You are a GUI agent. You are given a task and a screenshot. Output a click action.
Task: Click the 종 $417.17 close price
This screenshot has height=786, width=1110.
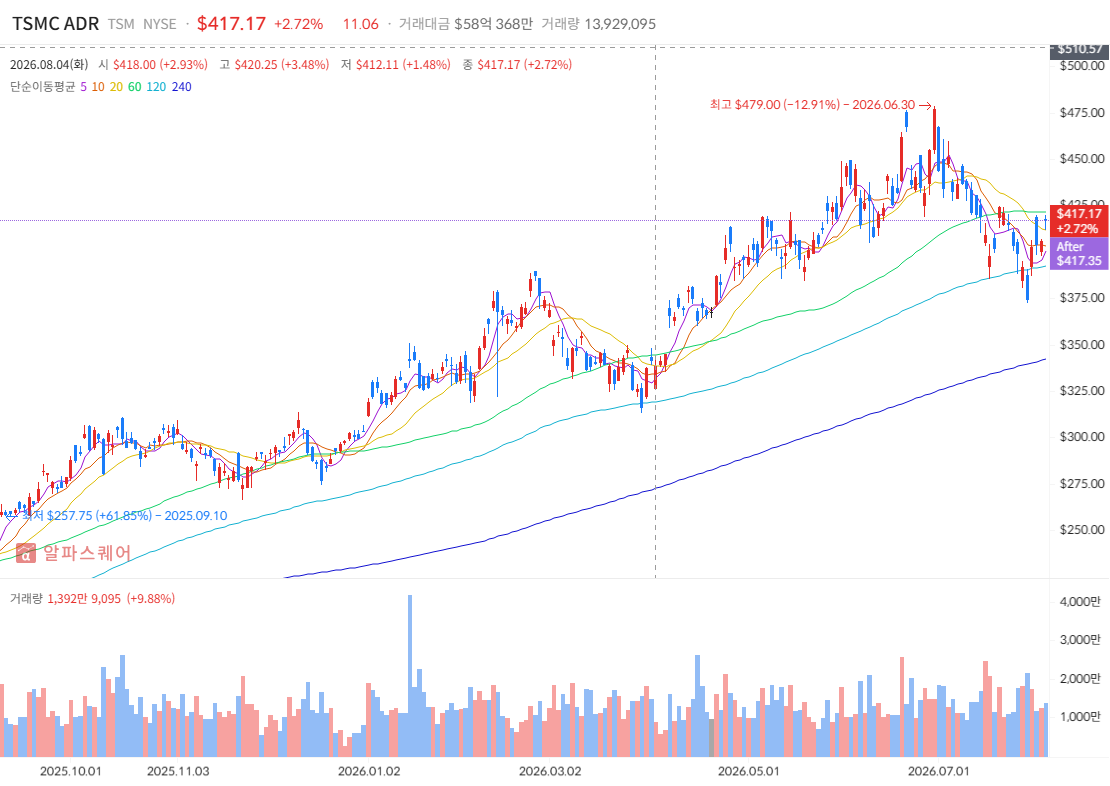(517, 64)
